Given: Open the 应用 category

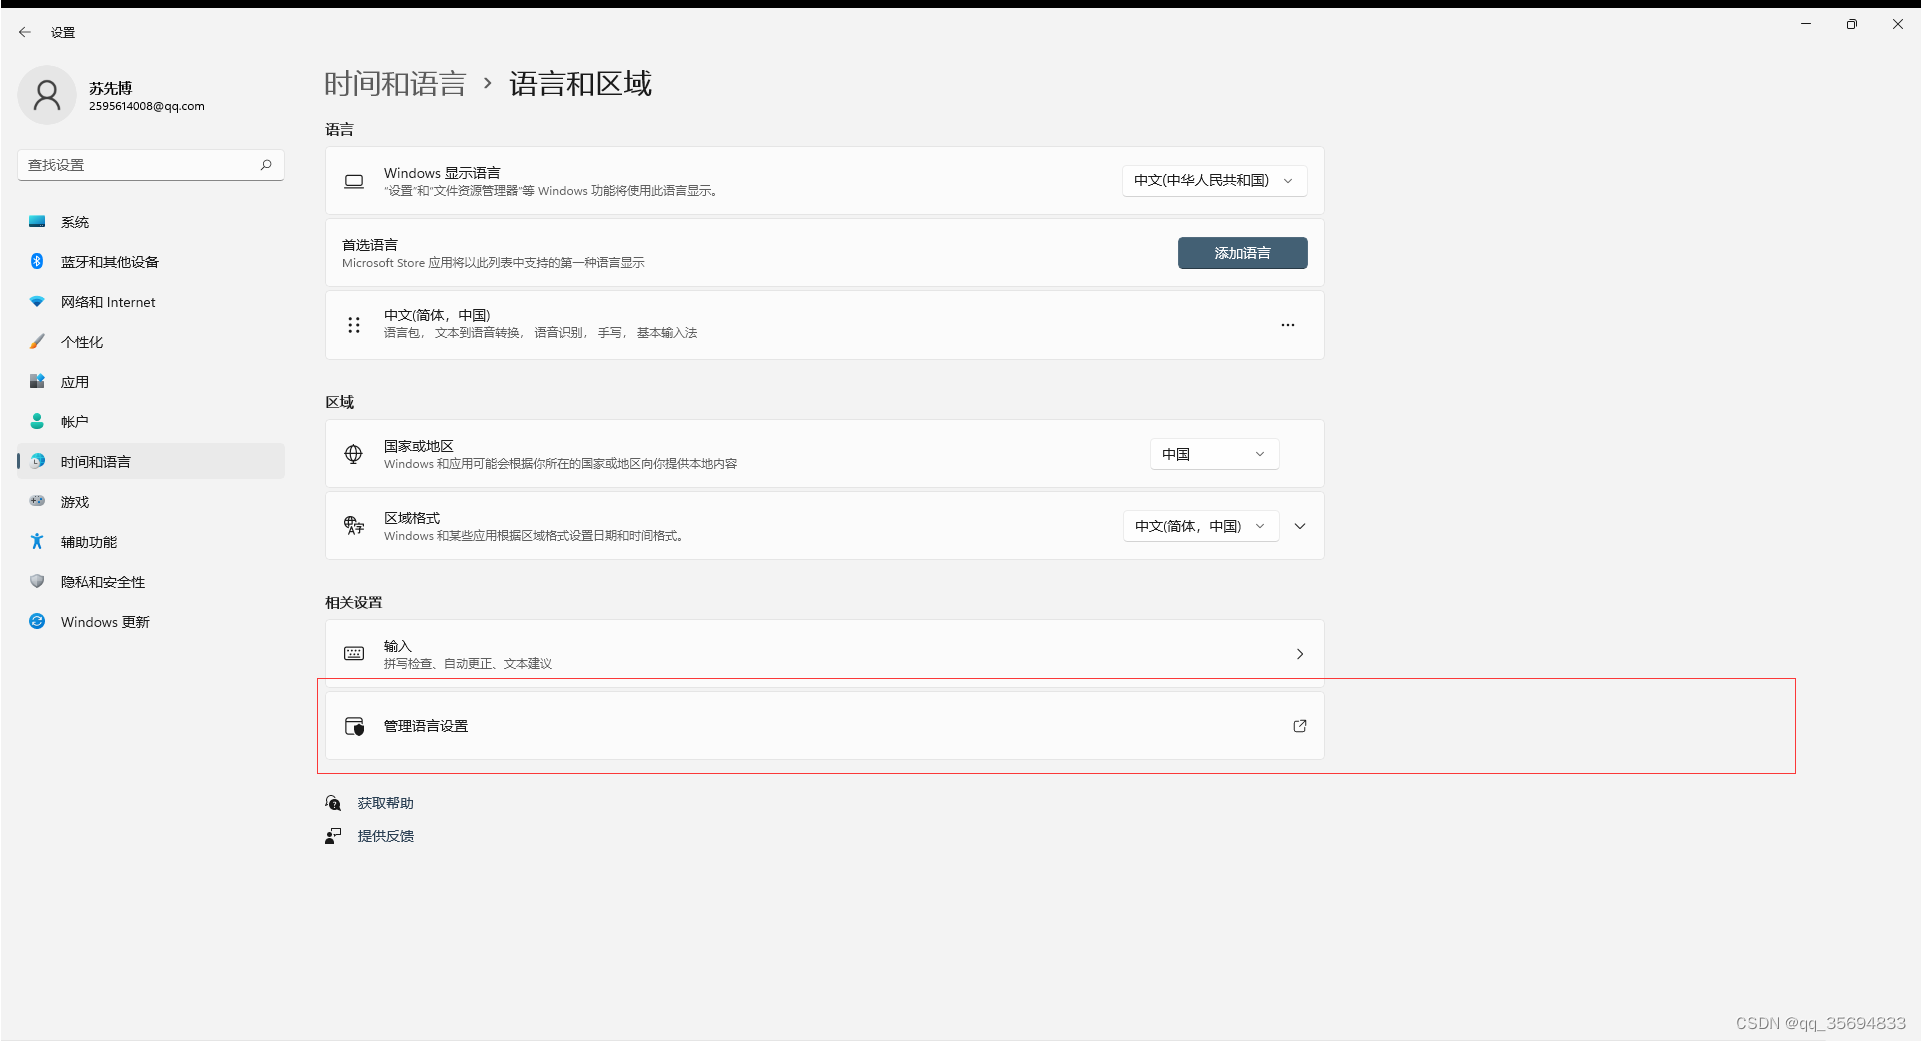Looking at the screenshot, I should 151,382.
